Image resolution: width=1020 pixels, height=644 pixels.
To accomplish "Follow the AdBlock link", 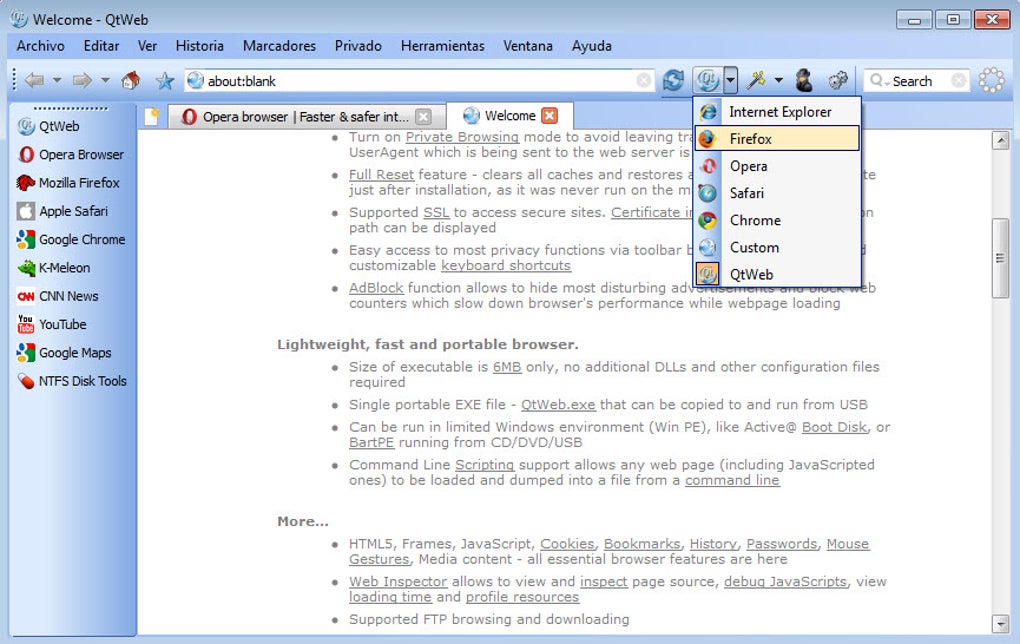I will [x=376, y=288].
